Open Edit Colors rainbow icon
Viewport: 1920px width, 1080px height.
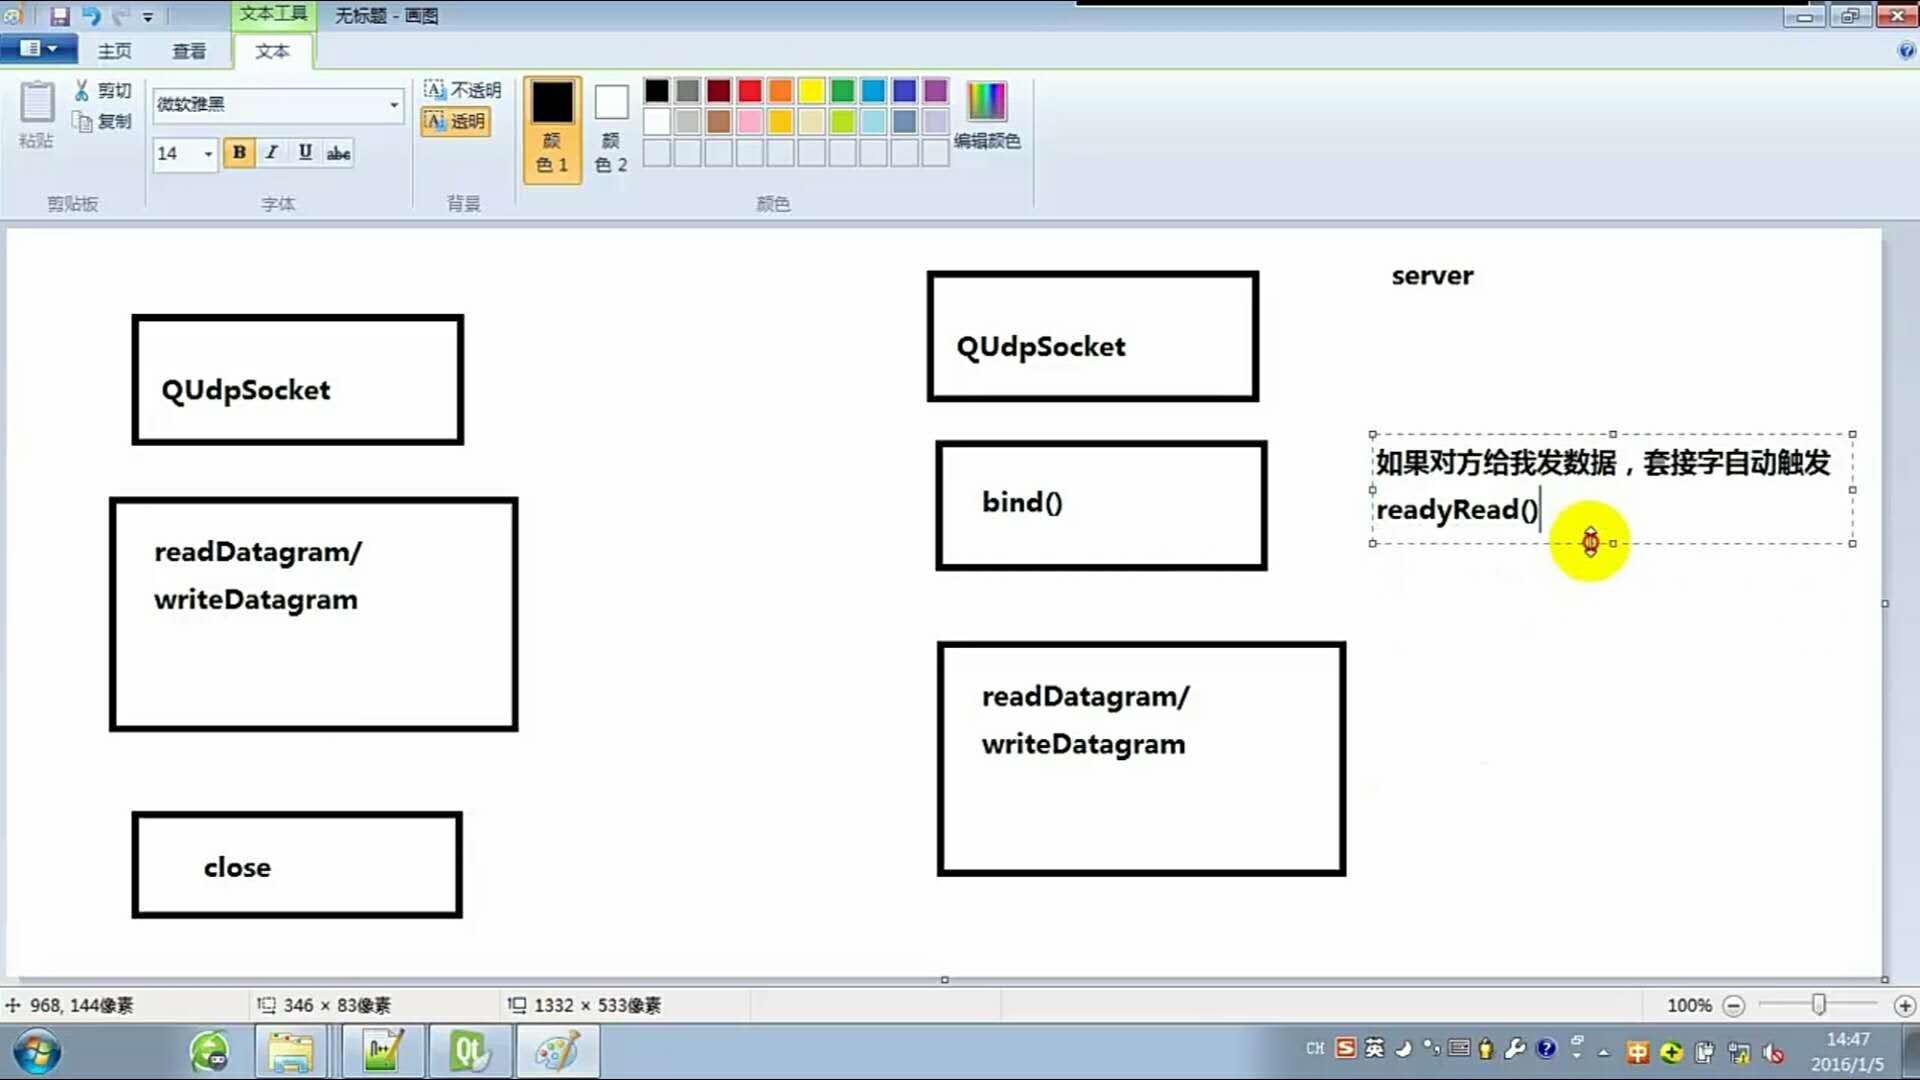(x=986, y=101)
